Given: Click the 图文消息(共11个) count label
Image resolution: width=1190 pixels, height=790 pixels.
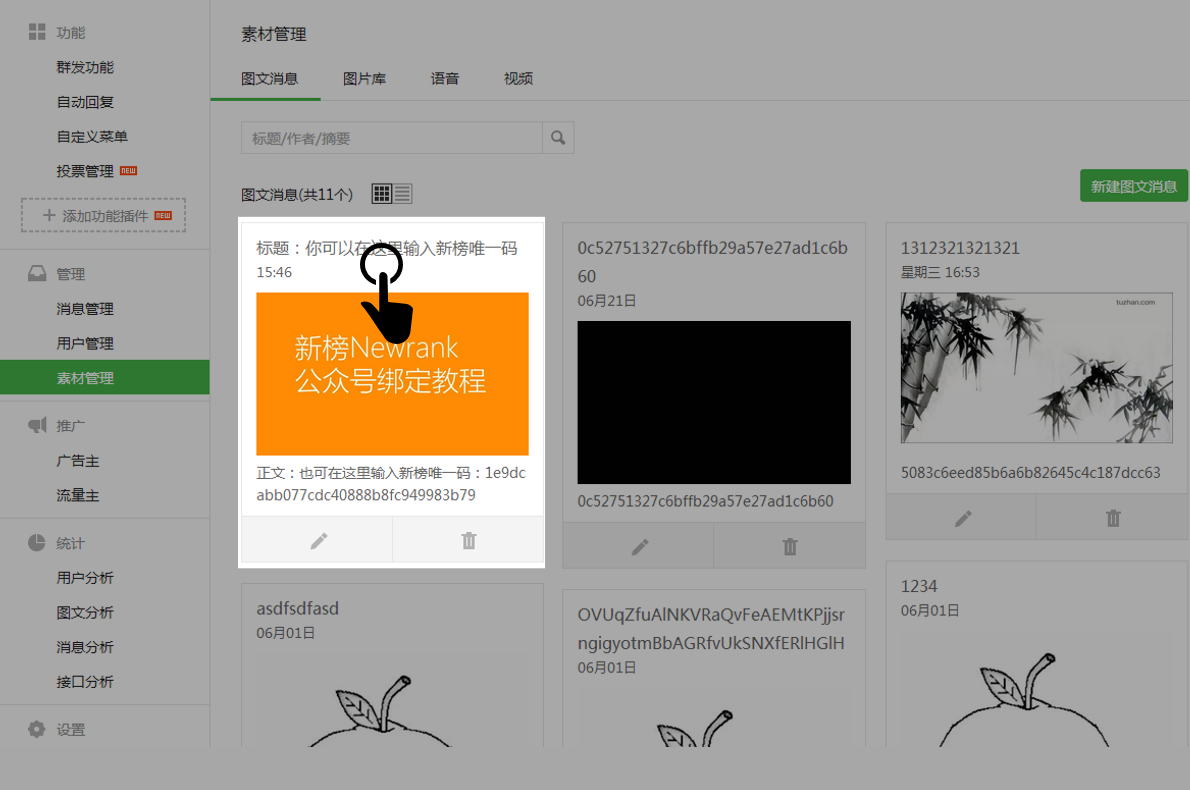Looking at the screenshot, I should click(x=297, y=195).
